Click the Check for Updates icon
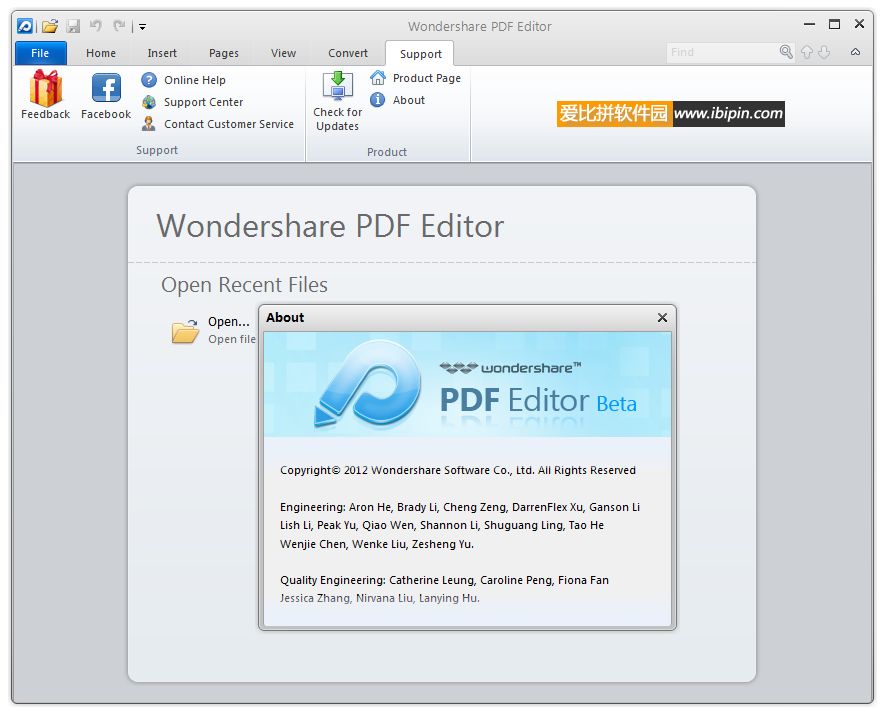 point(338,86)
